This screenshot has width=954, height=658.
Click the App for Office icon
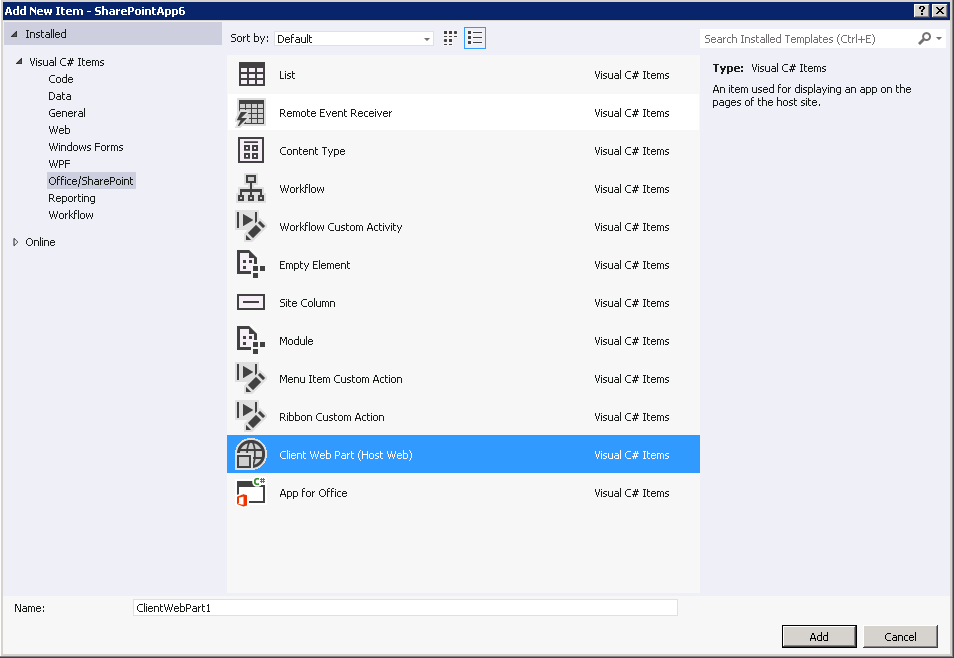(x=251, y=492)
